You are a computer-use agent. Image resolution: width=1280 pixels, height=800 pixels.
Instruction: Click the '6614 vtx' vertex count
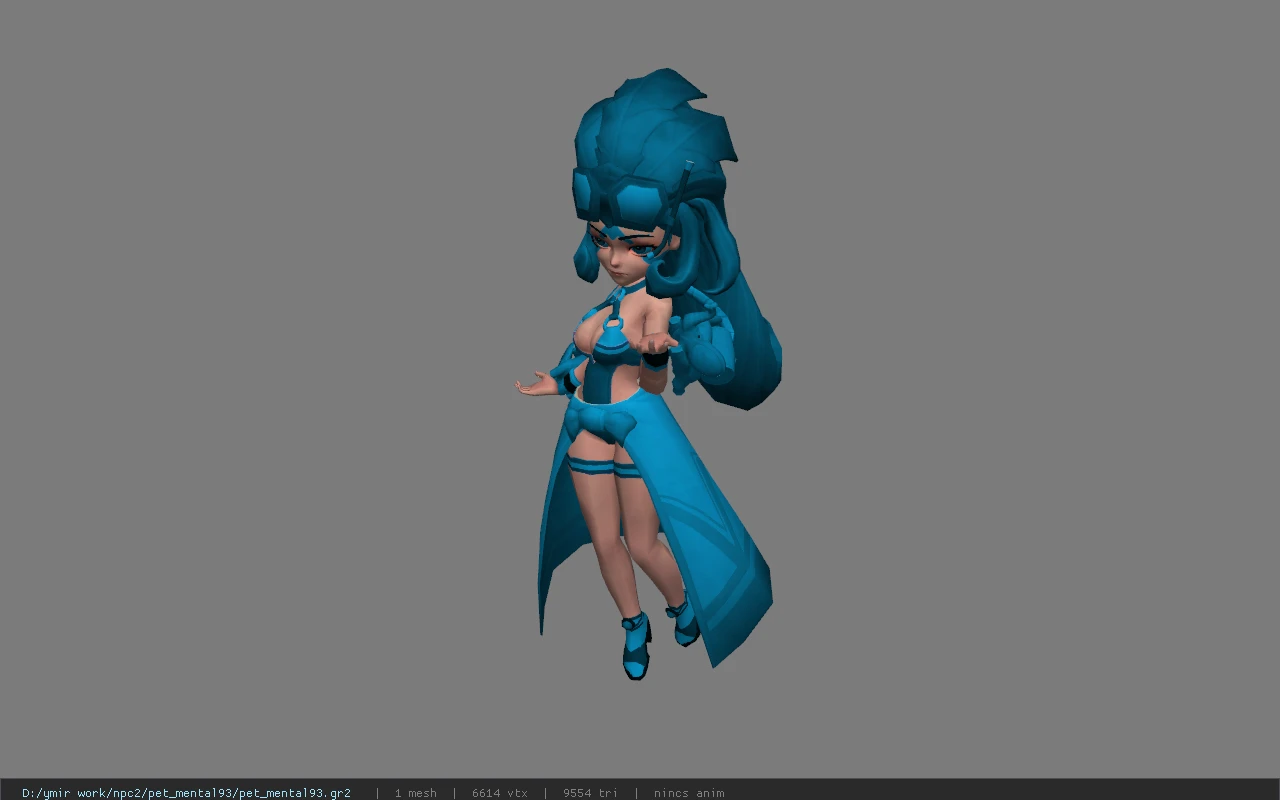[x=499, y=793]
